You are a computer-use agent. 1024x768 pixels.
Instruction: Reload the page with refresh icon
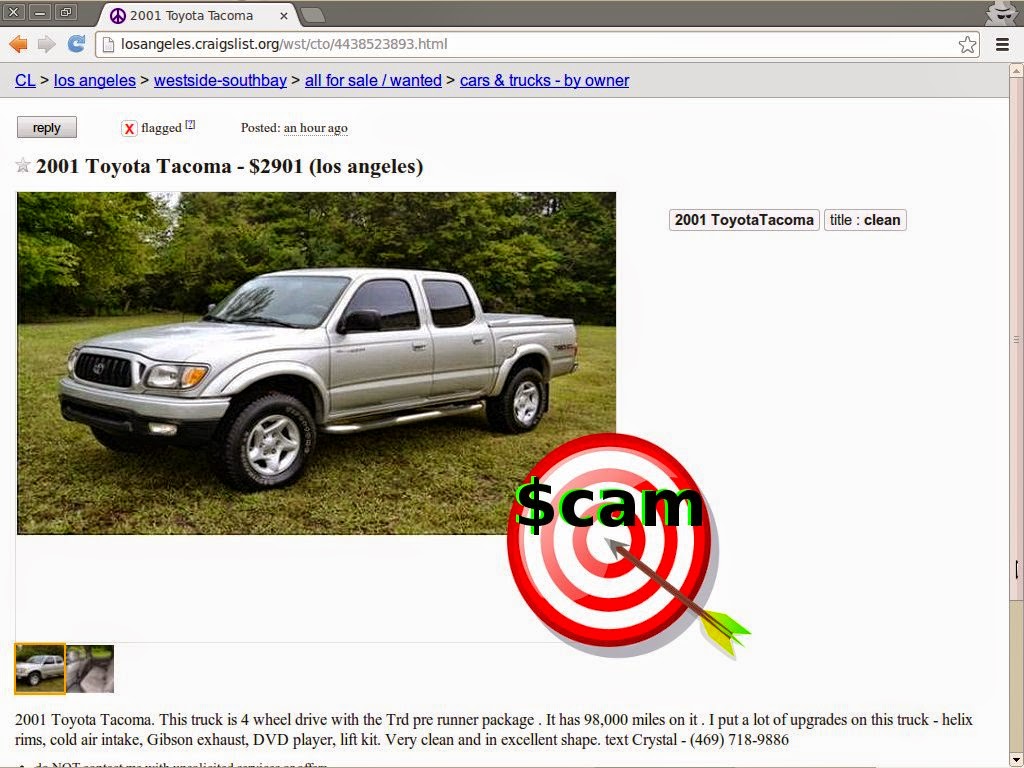point(76,44)
